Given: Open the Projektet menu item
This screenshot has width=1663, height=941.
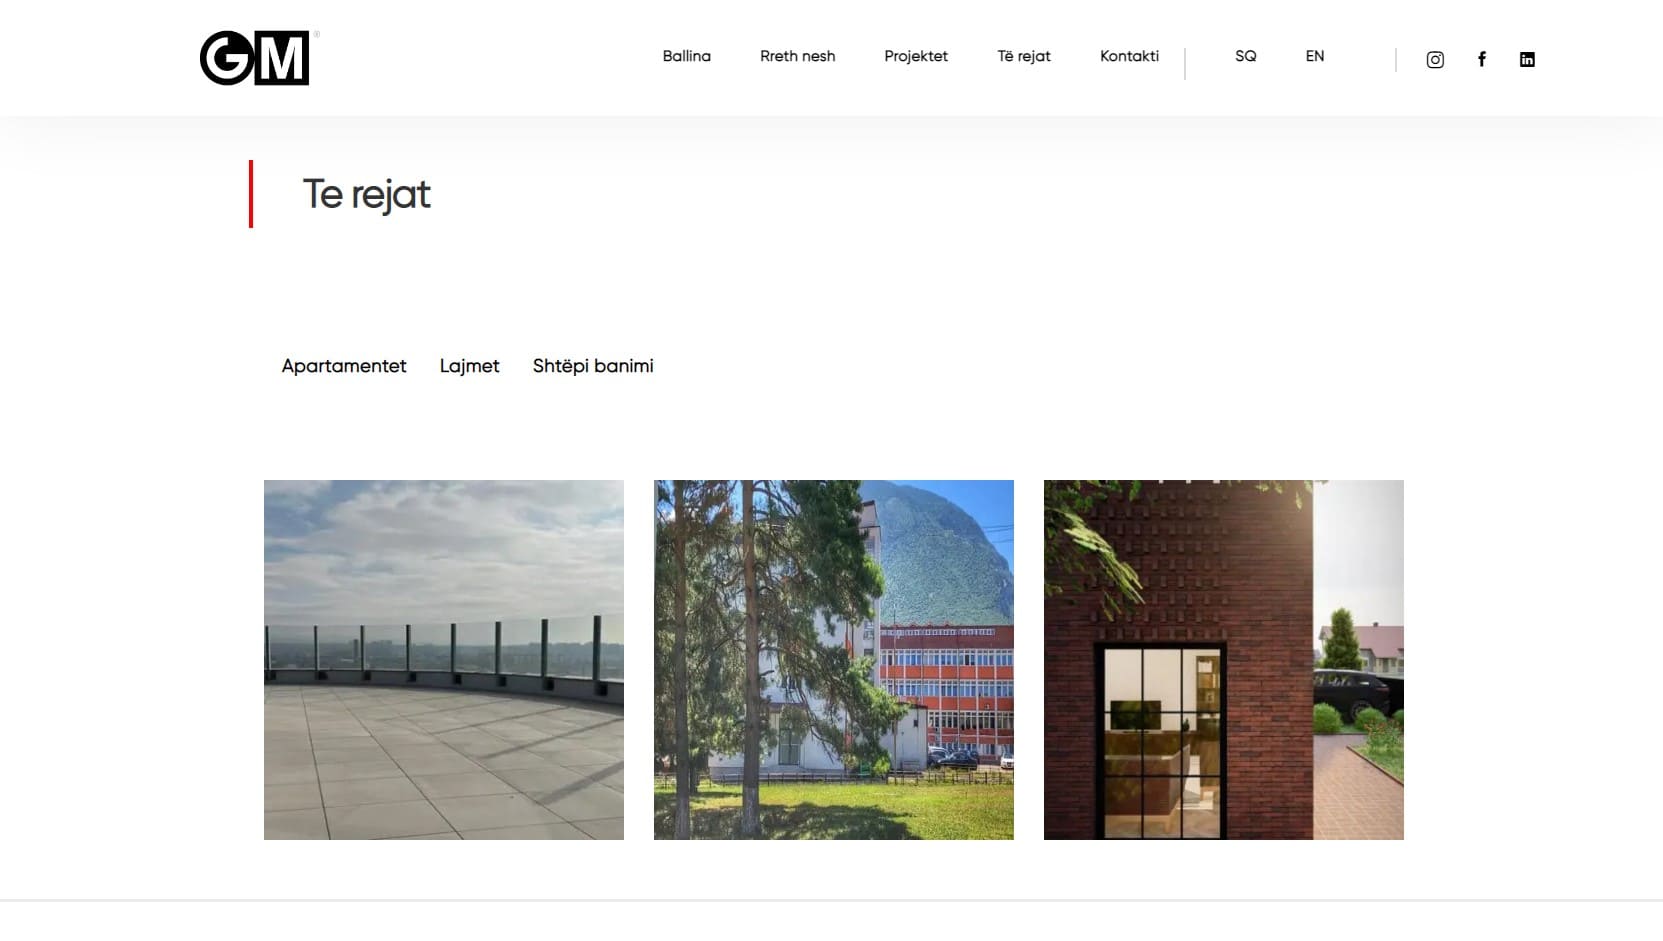Looking at the screenshot, I should tap(916, 56).
